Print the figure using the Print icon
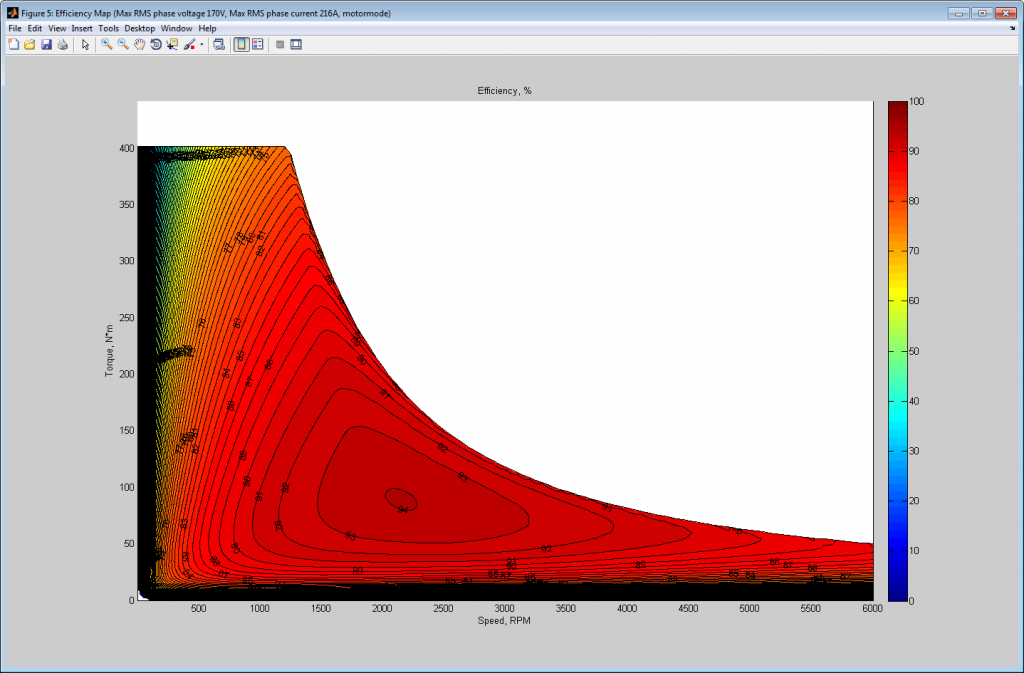Screen dimensions: 1024x673 click(62, 44)
